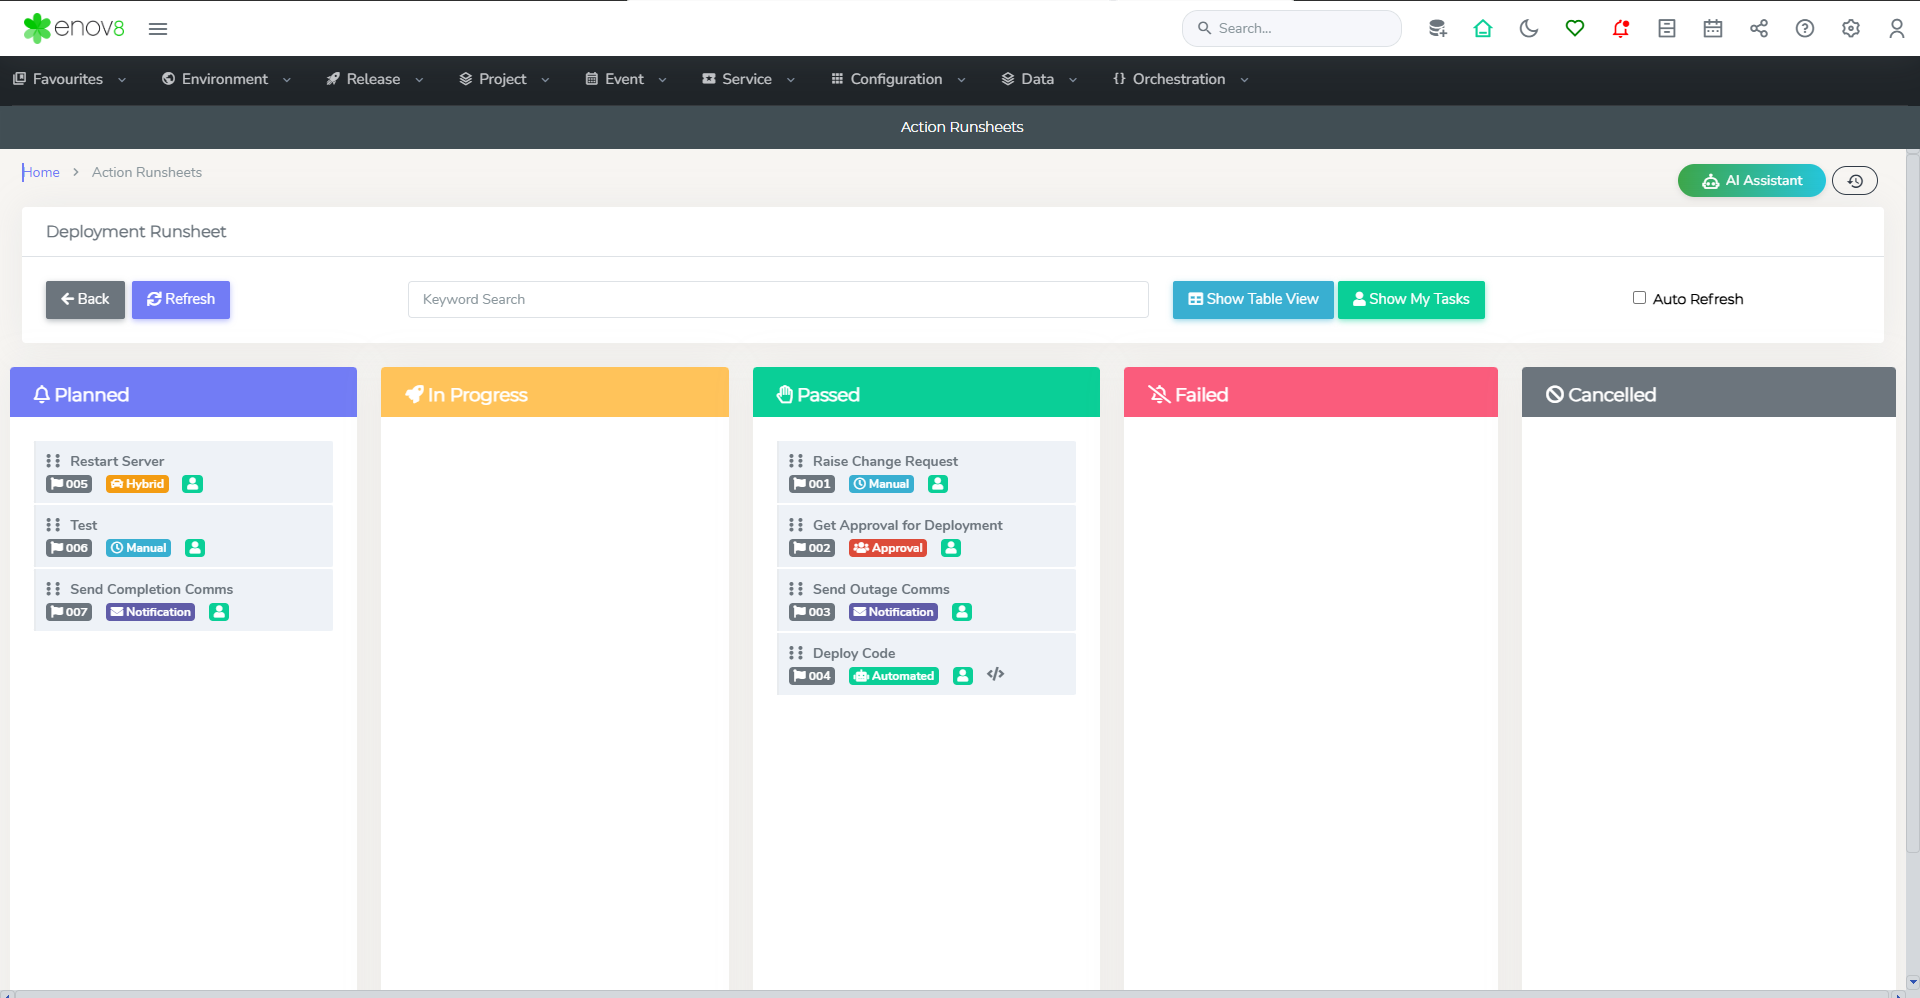
Task: Click the history icon beside AI Assistant
Action: [1854, 181]
